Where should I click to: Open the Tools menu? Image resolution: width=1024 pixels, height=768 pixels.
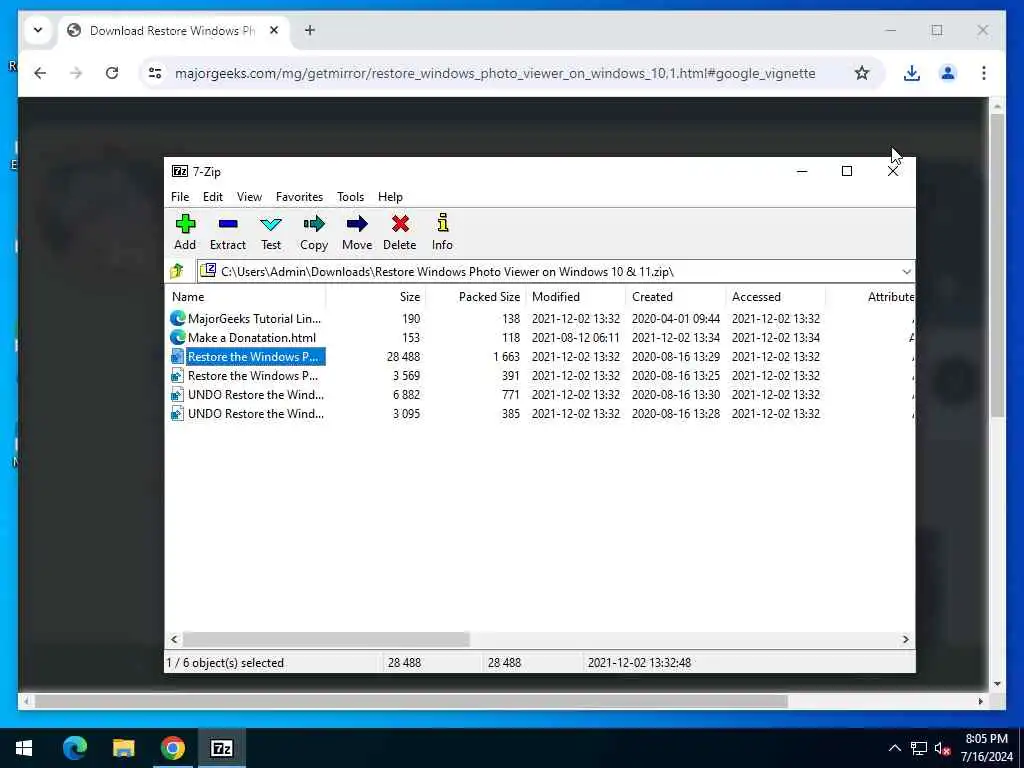tap(350, 197)
